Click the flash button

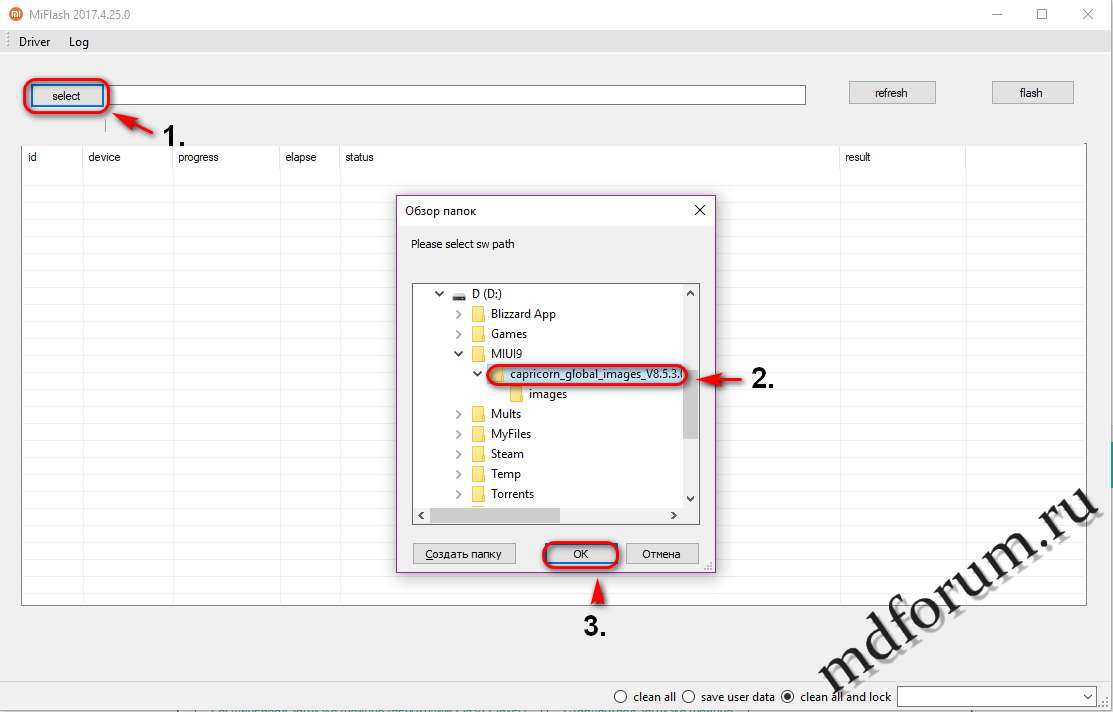(1031, 93)
